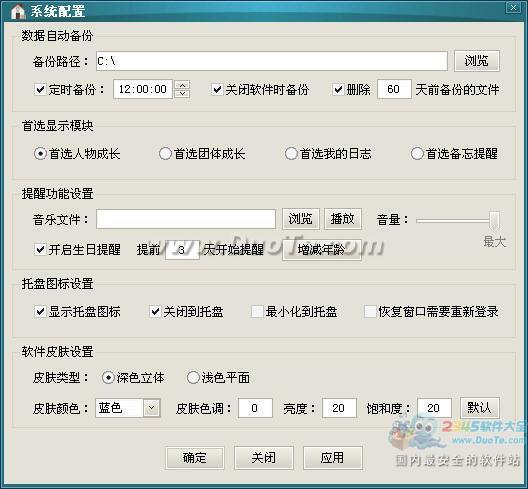Screen dimensions: 528x489
Task: Open the 增减年龄 button
Action: 322,250
